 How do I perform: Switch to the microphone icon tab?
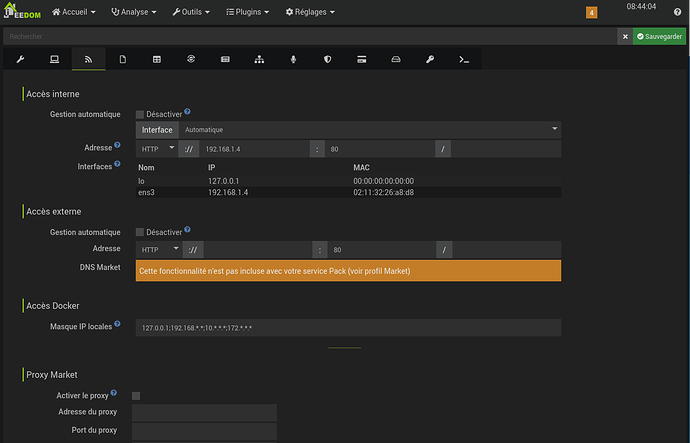[x=292, y=60]
